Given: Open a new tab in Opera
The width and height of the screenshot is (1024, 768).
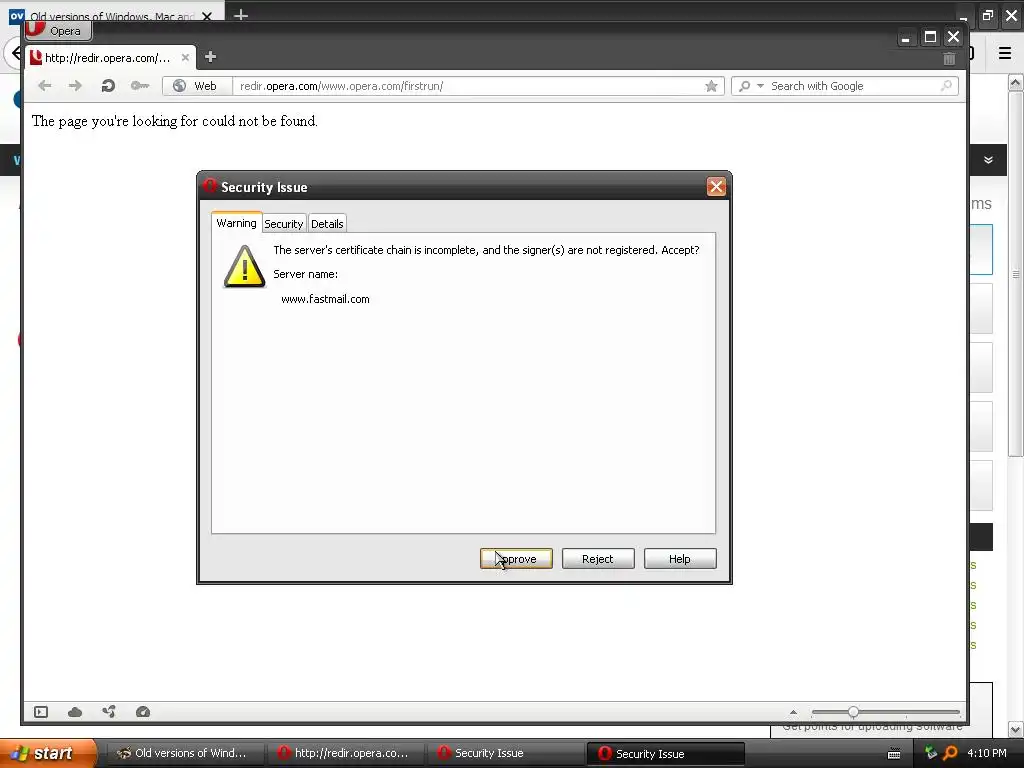Looking at the screenshot, I should [x=210, y=57].
